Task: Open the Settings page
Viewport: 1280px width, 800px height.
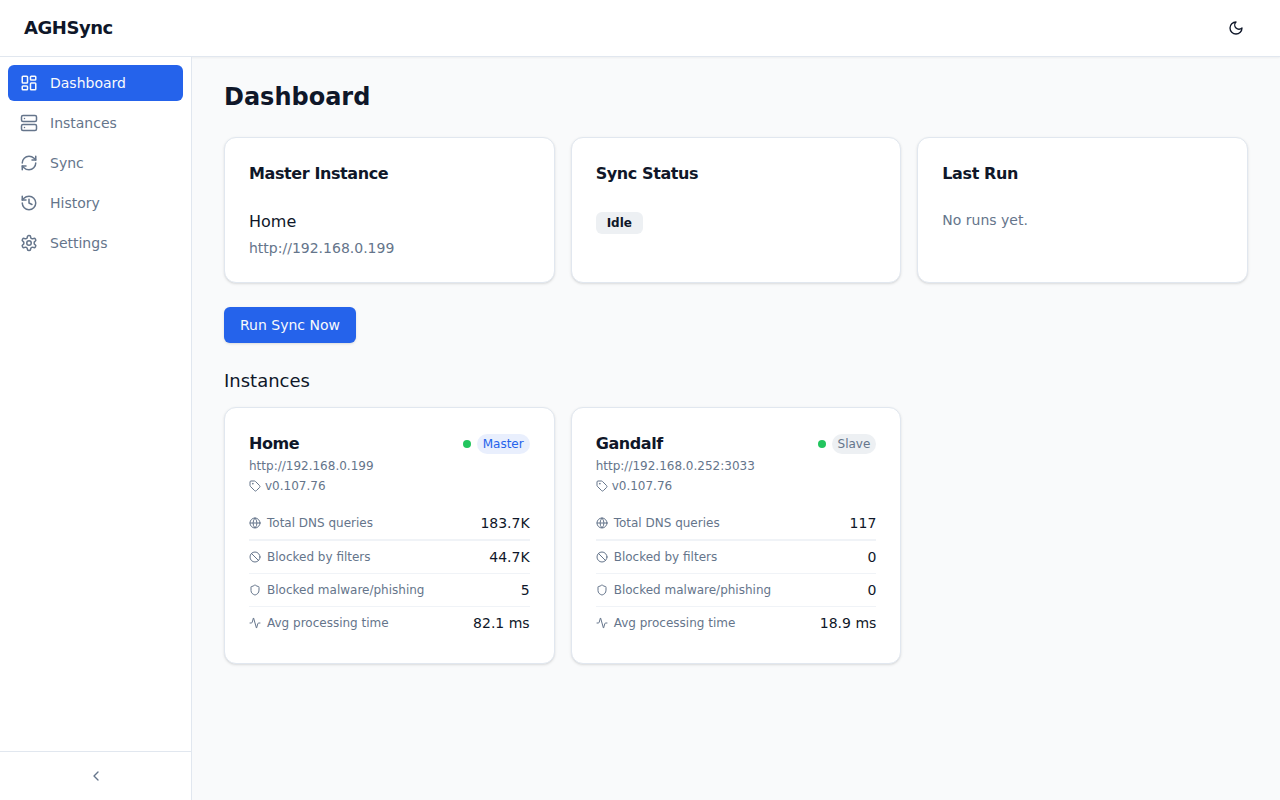Action: tap(95, 243)
